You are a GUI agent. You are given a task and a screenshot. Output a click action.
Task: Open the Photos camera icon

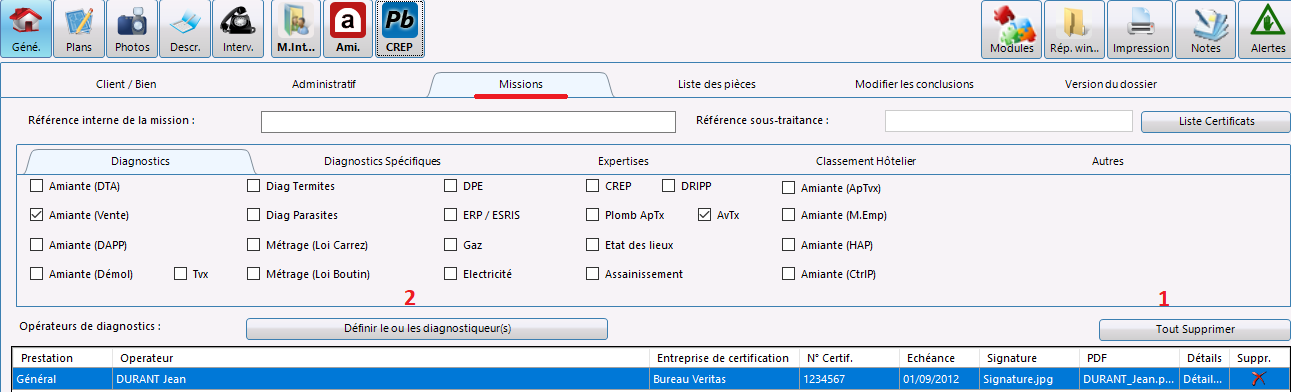[x=132, y=29]
